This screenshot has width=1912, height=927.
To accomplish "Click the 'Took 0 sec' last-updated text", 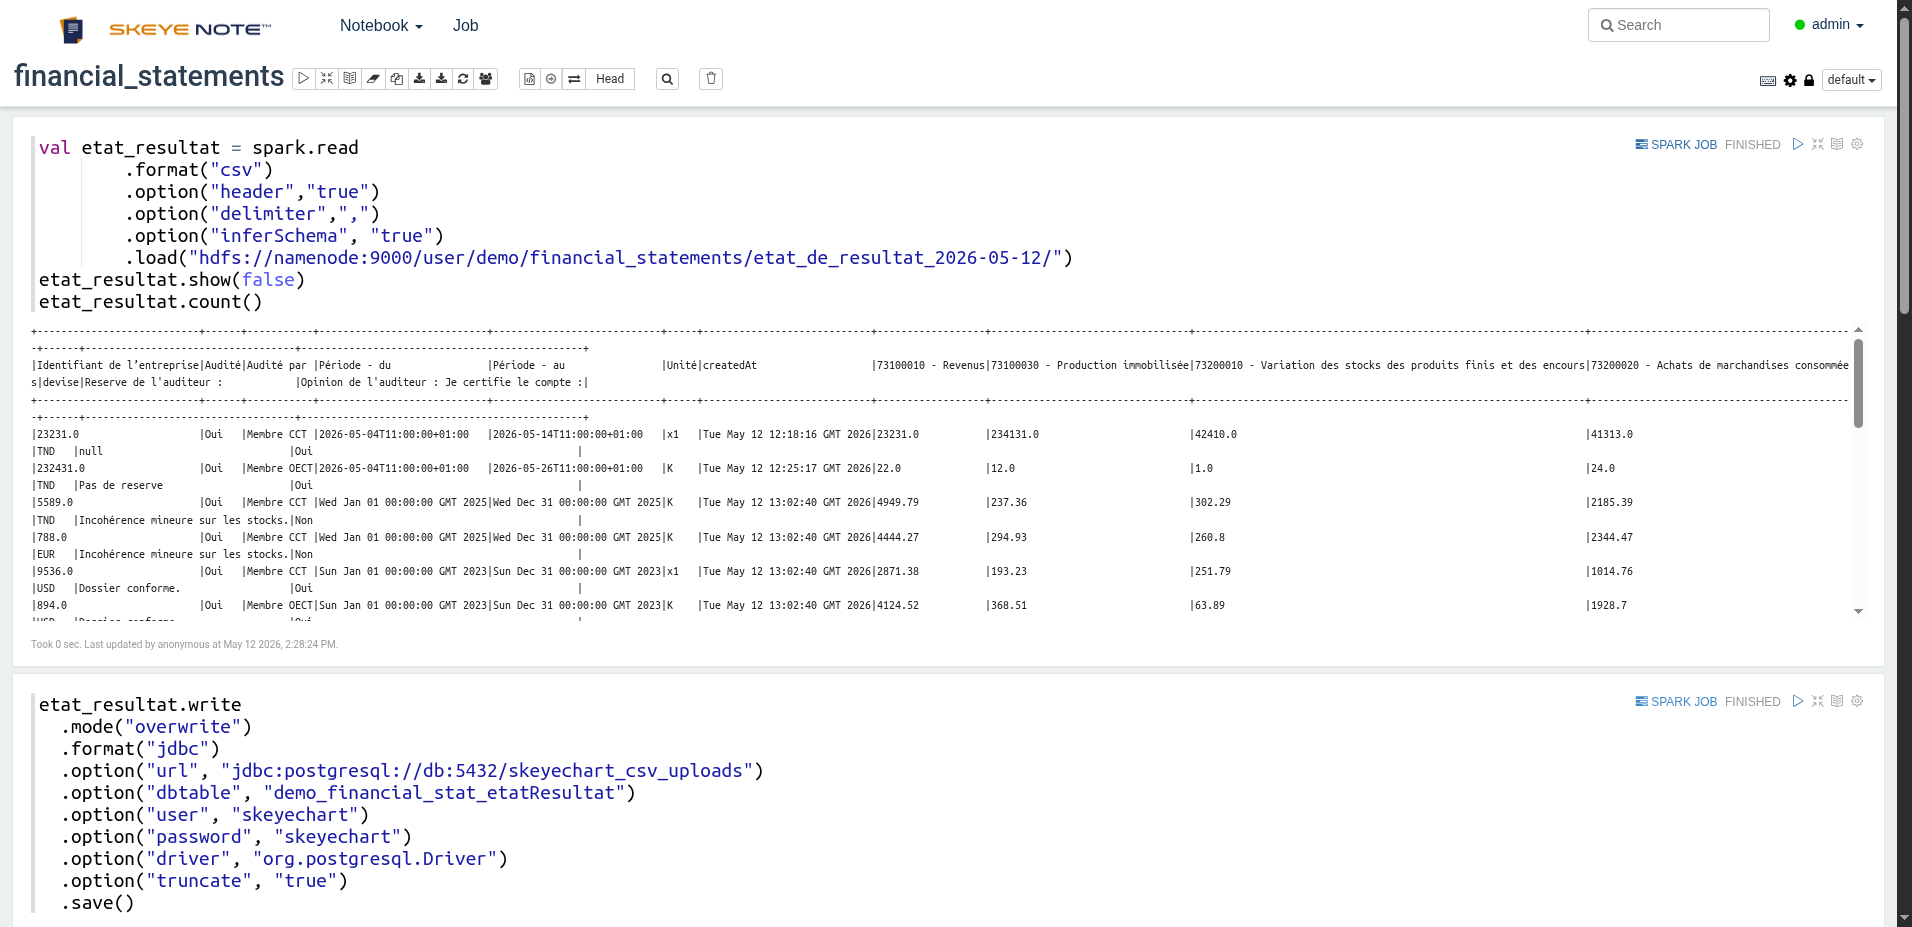I will (184, 645).
